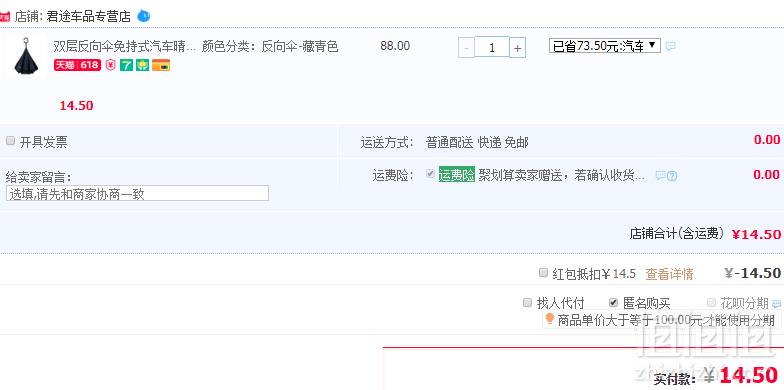Click the 给卖家留言 message input field
The image size is (784, 390).
pos(138,193)
